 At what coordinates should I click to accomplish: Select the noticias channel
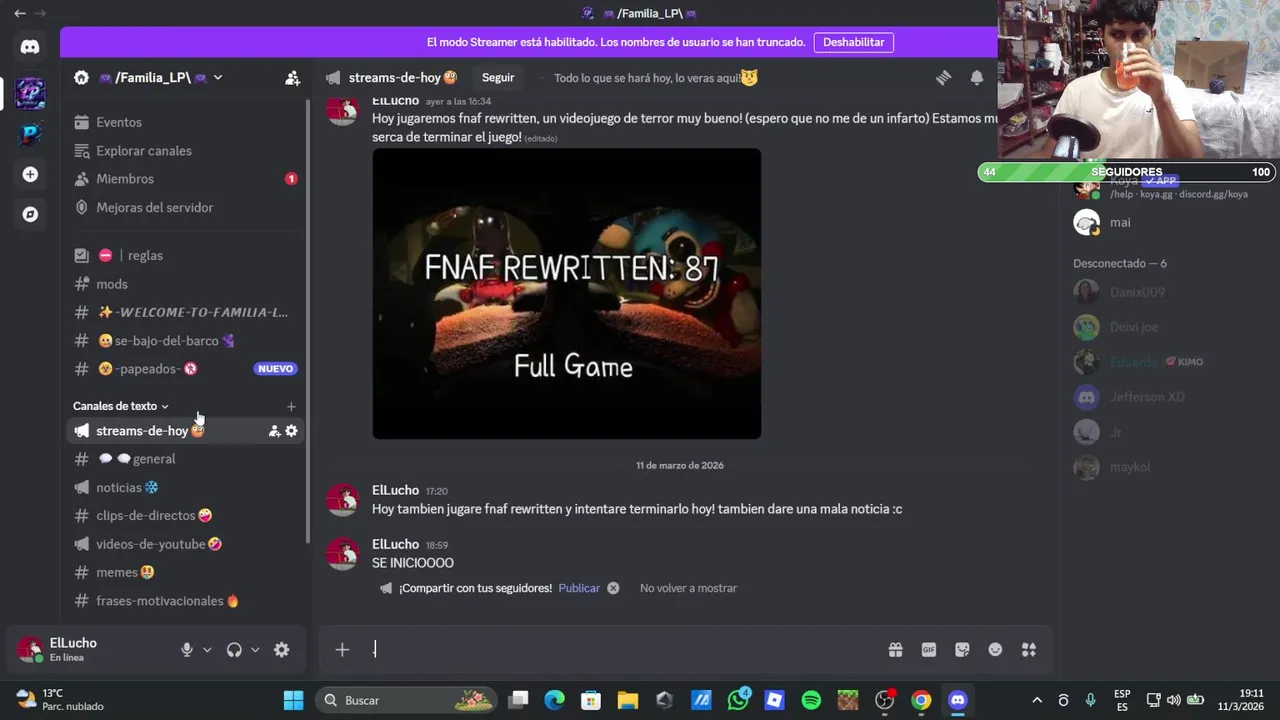coord(186,488)
